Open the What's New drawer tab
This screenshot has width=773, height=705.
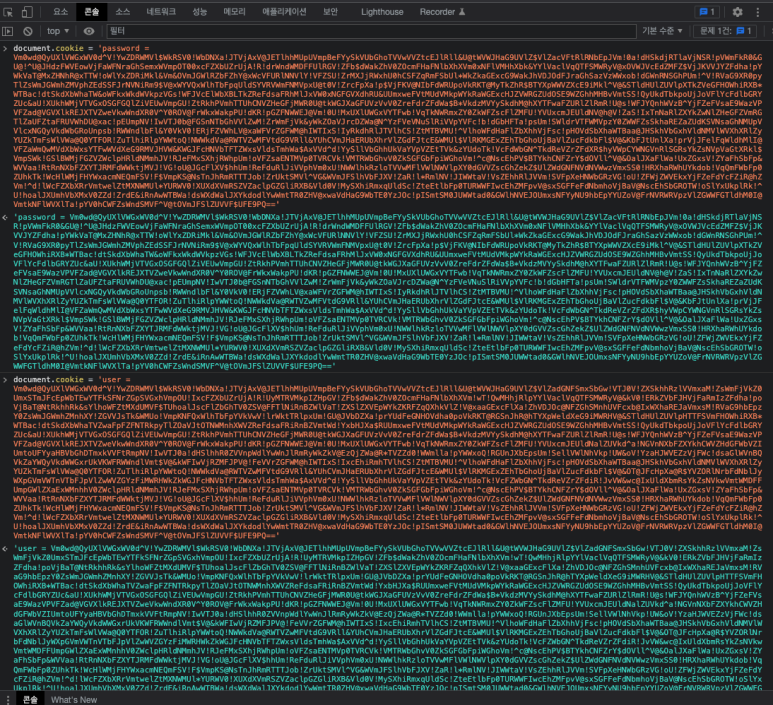point(74,700)
